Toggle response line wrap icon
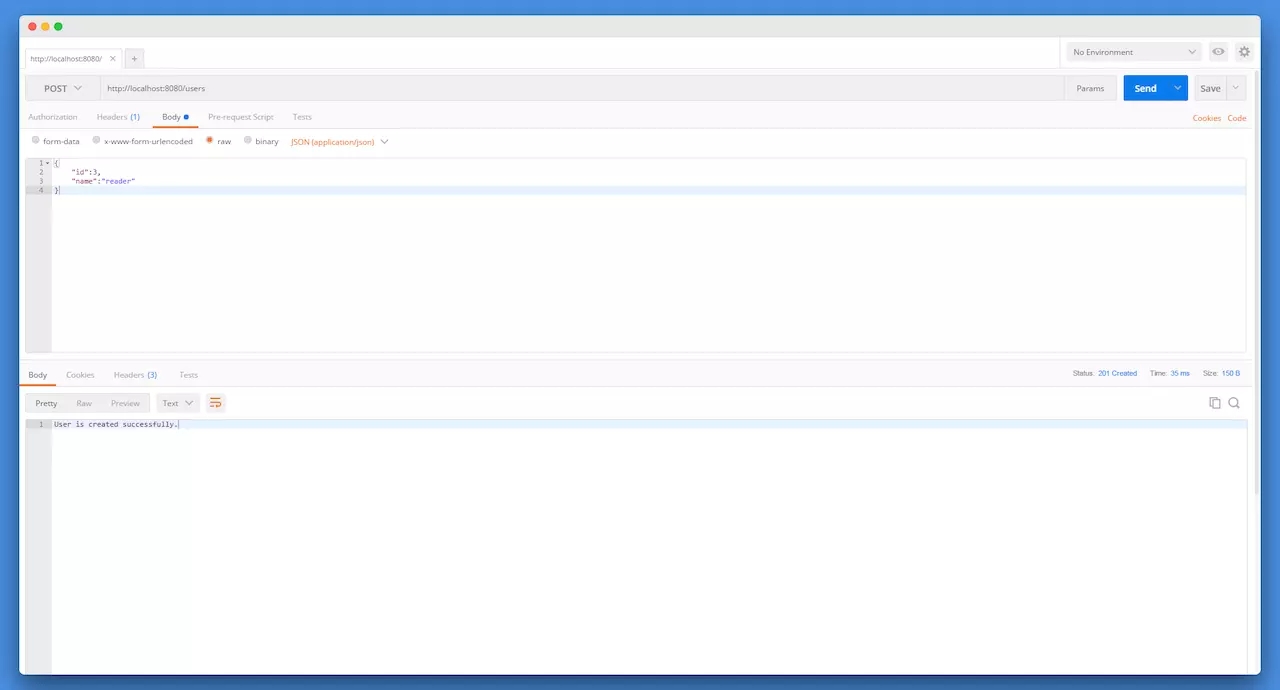The image size is (1280, 690). [x=215, y=403]
